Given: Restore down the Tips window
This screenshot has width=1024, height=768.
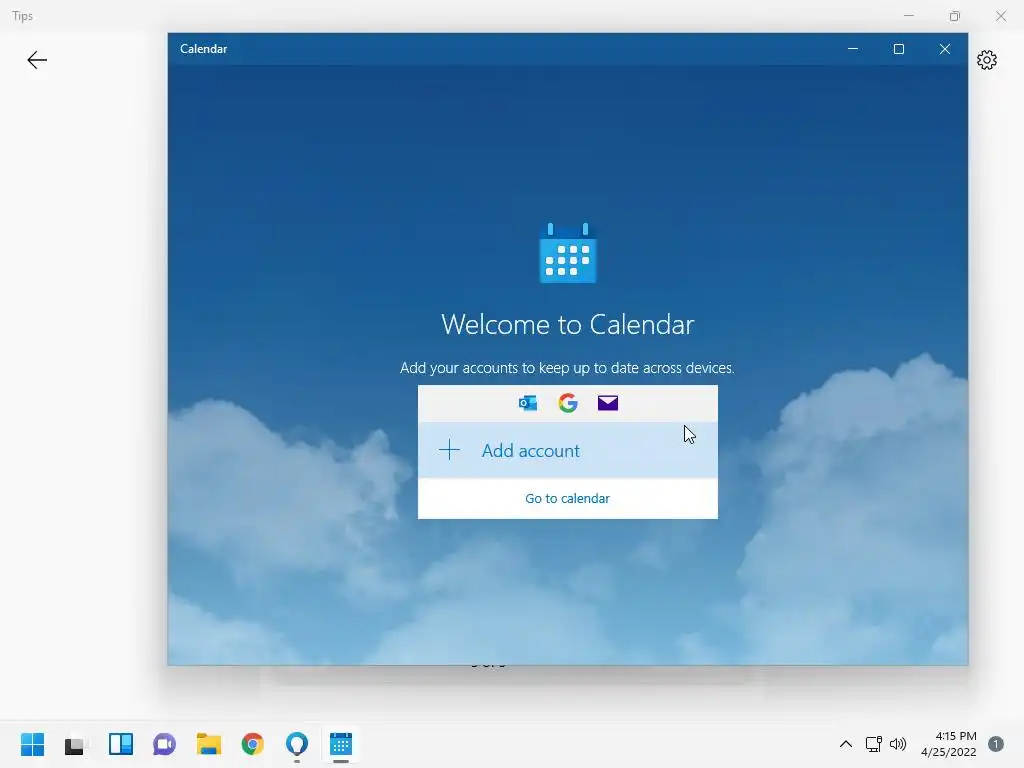Looking at the screenshot, I should (955, 16).
